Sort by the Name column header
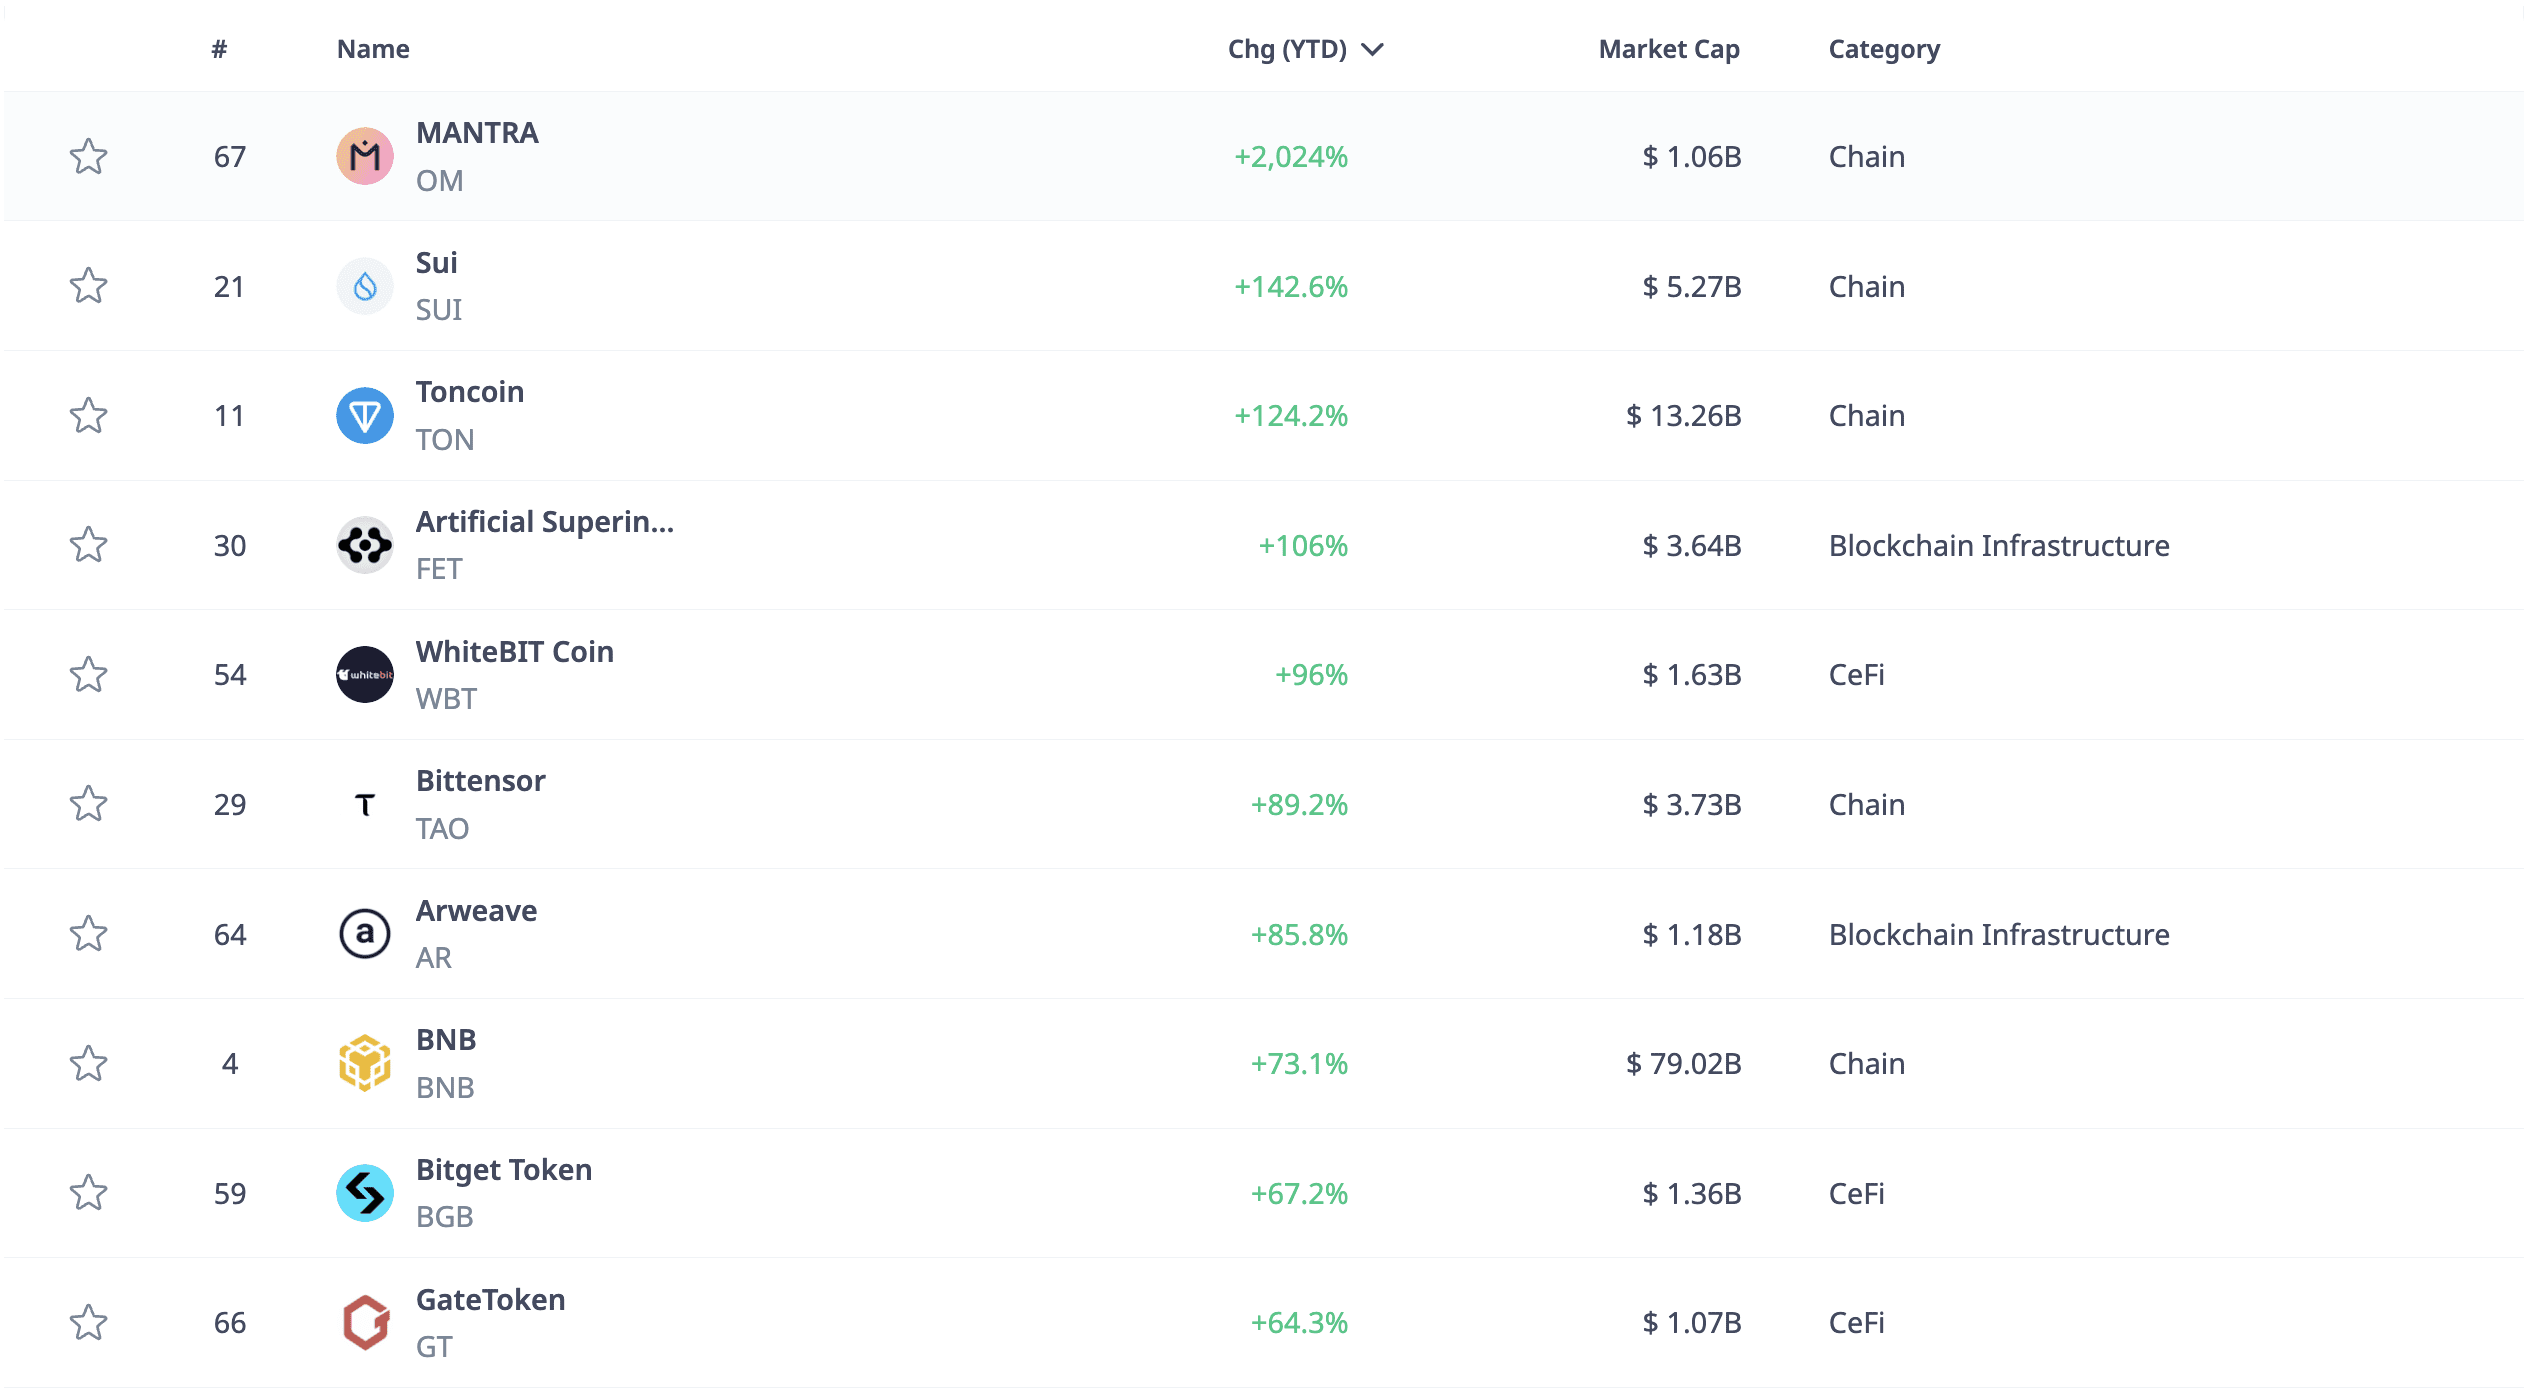The width and height of the screenshot is (2529, 1392). 373,49
